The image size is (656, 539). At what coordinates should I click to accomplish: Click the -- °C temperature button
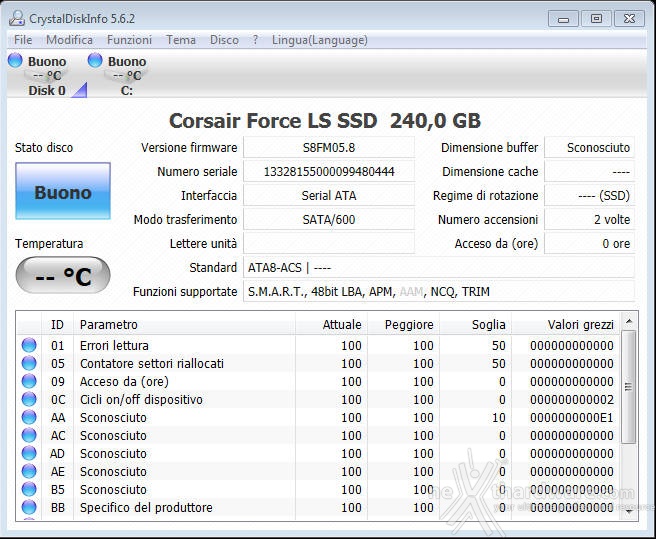63,275
